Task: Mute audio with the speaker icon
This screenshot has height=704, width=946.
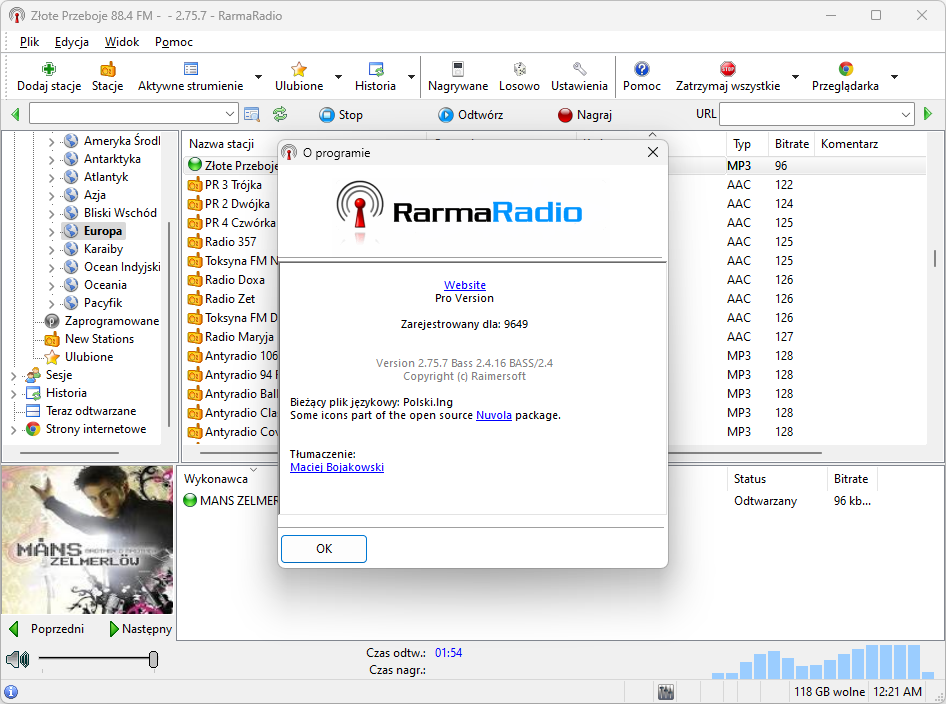Action: tap(17, 659)
